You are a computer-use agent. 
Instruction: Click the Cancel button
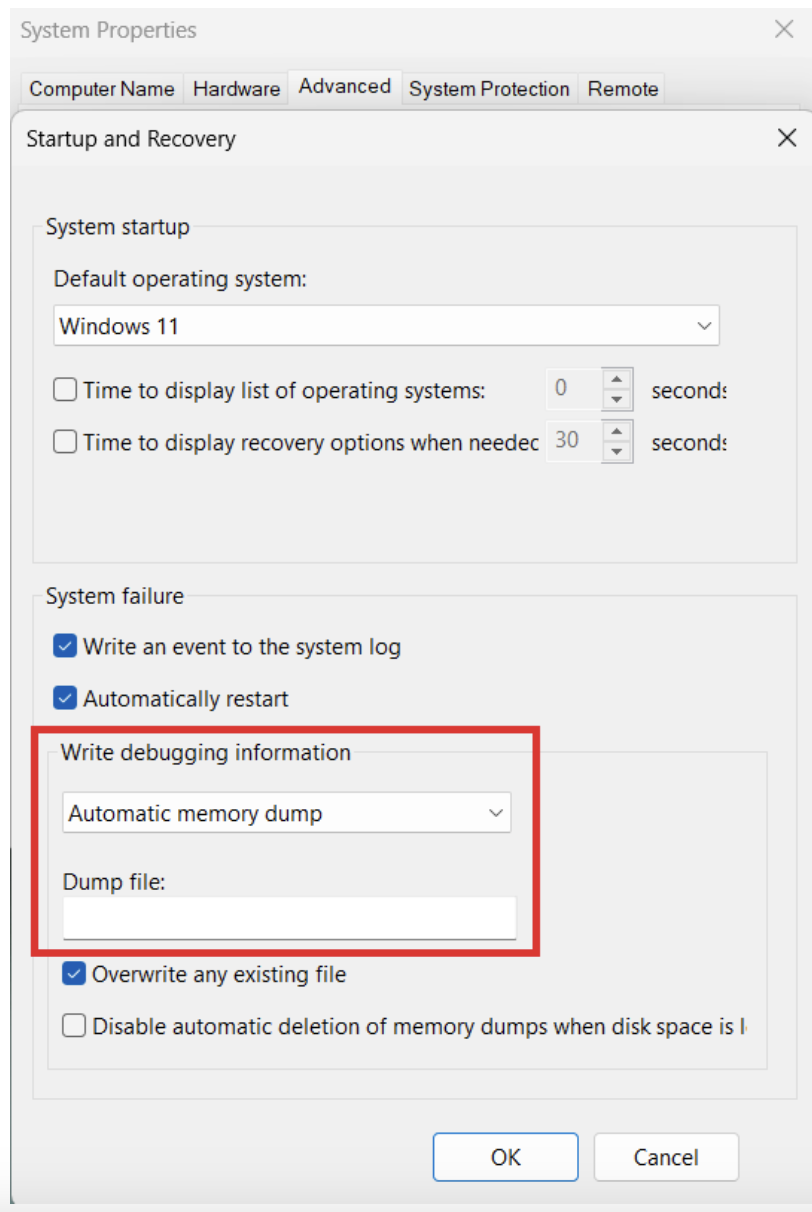tap(666, 1157)
